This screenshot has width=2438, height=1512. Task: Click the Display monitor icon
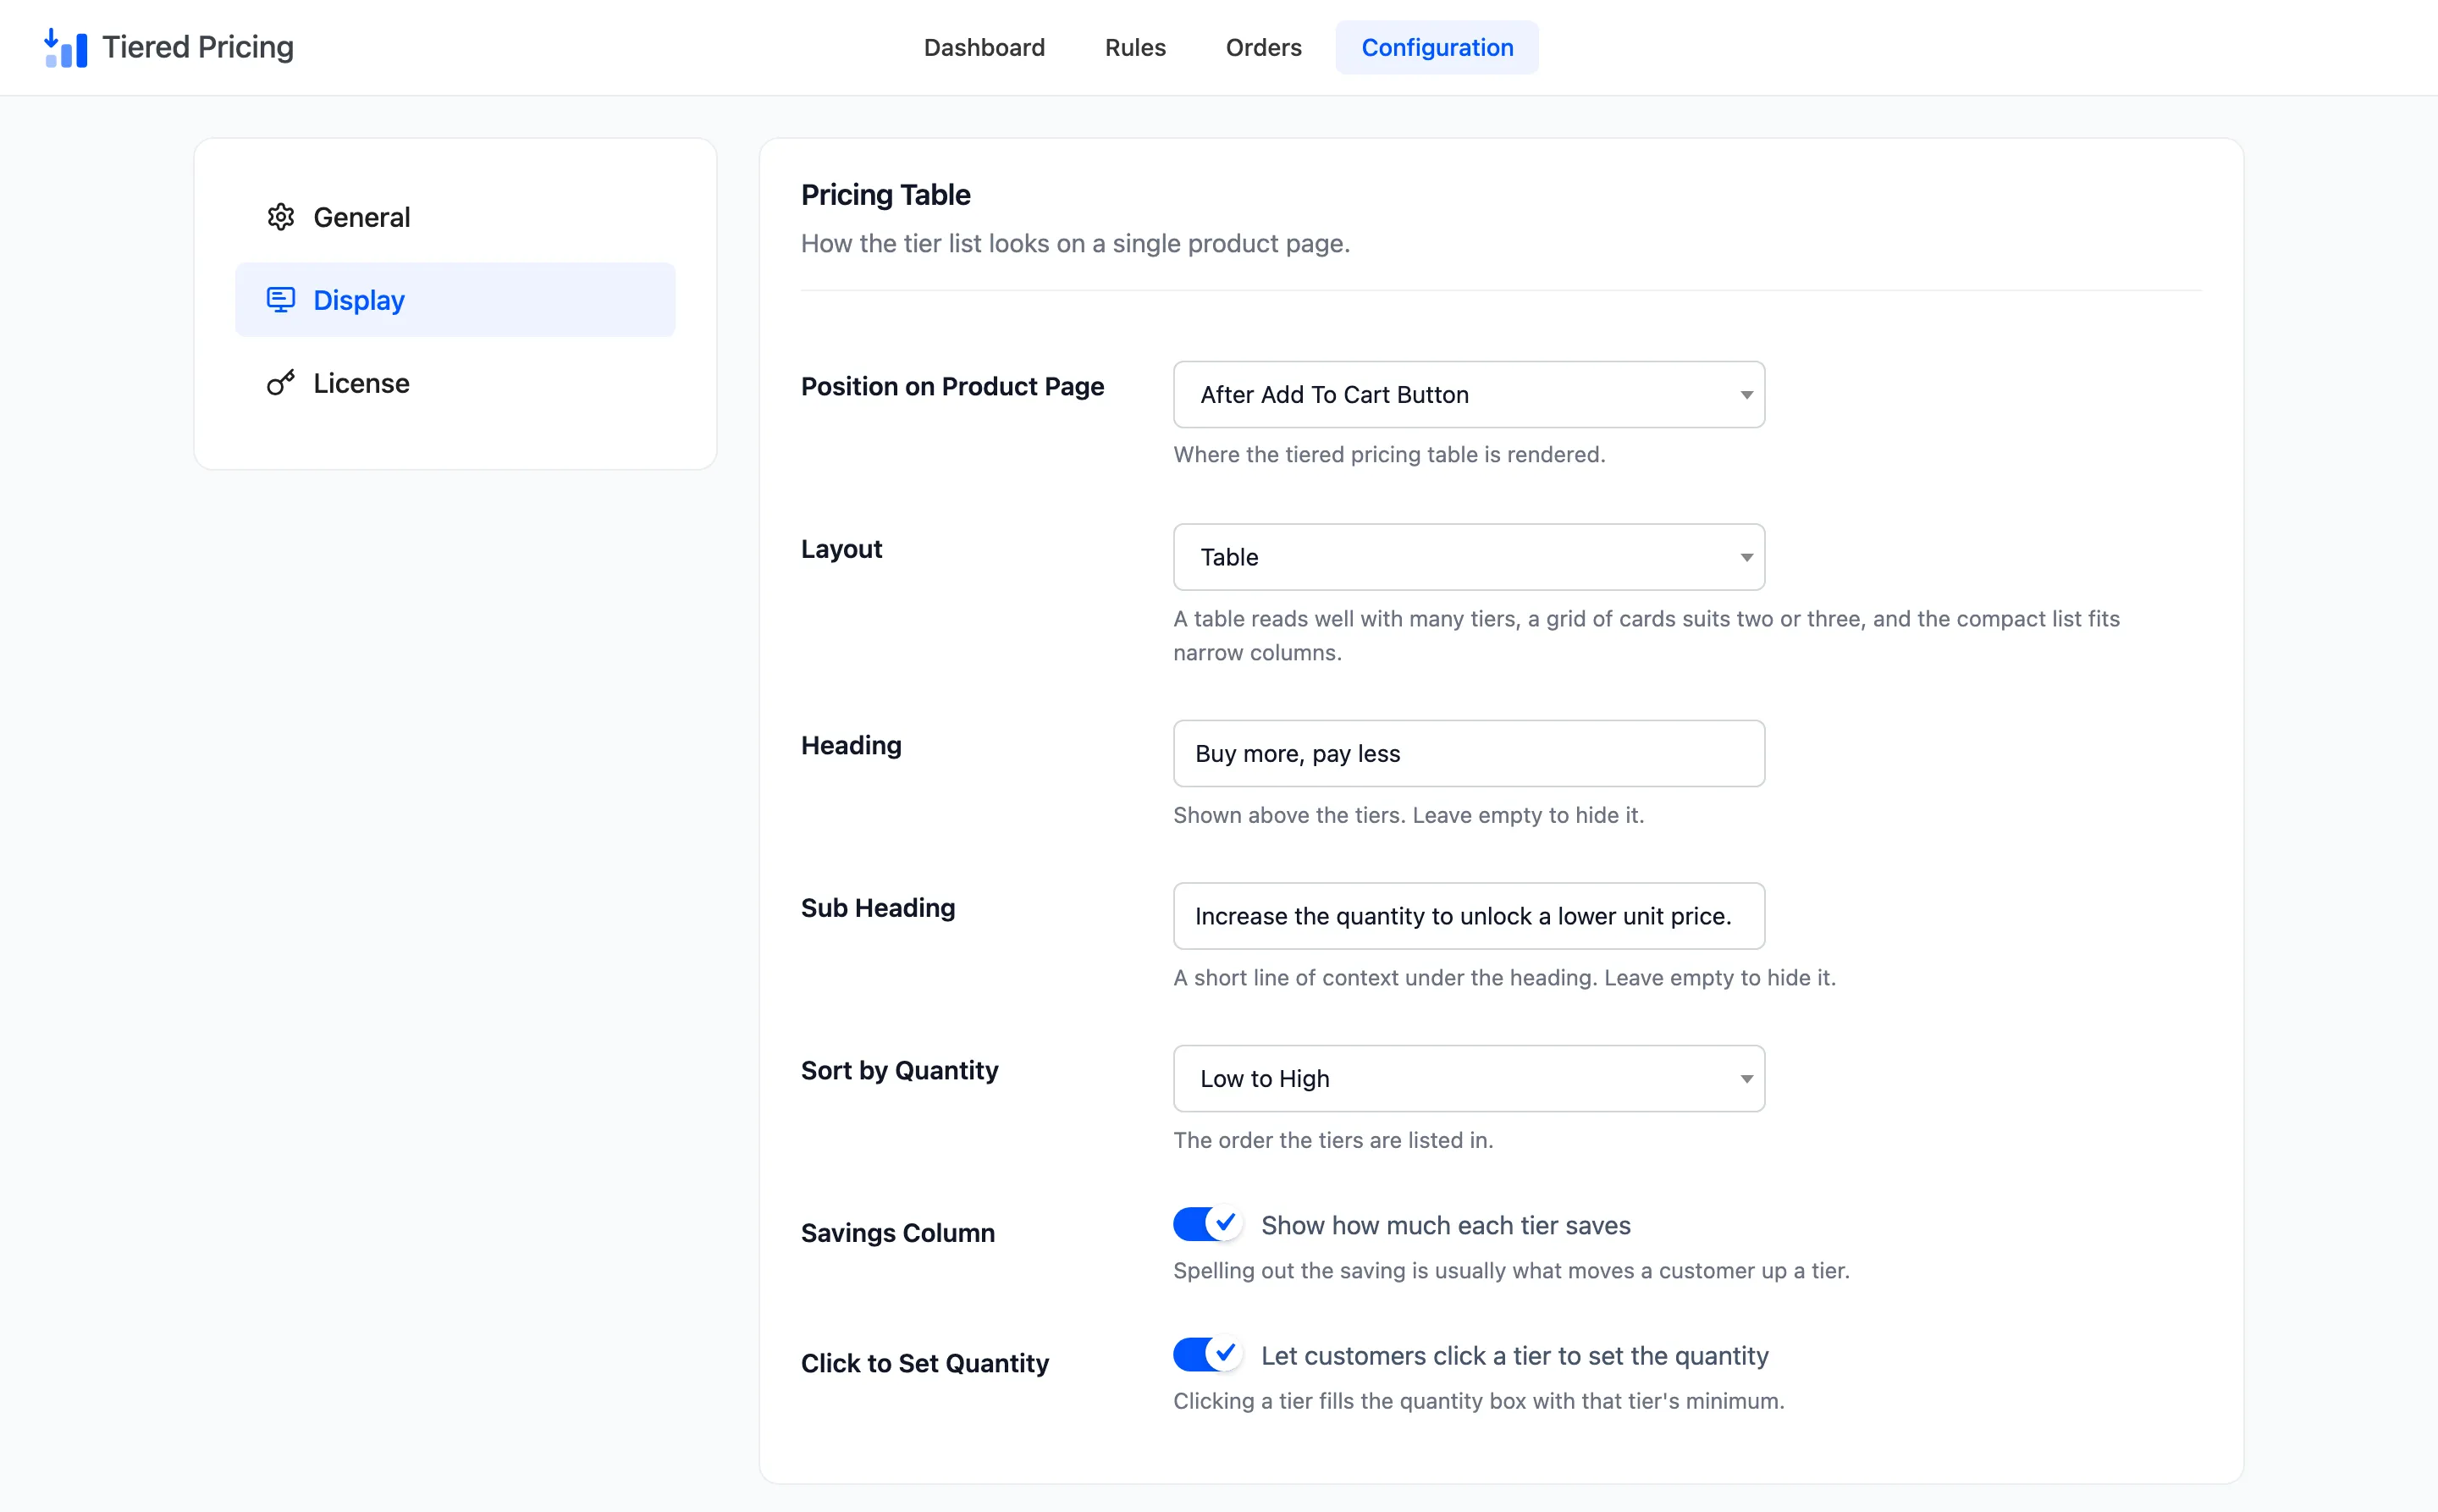(x=281, y=300)
